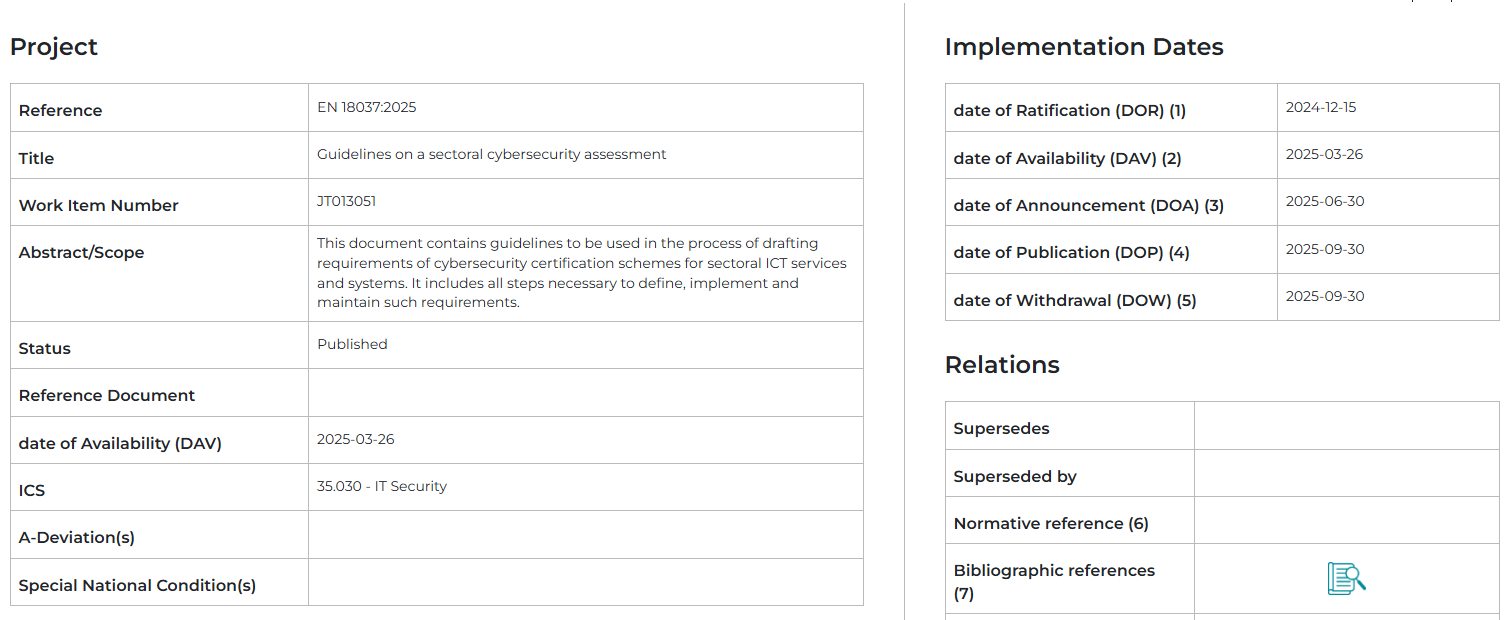Screen dimensions: 1510x620
Task: Click the Relations section heading
Action: click(1001, 365)
